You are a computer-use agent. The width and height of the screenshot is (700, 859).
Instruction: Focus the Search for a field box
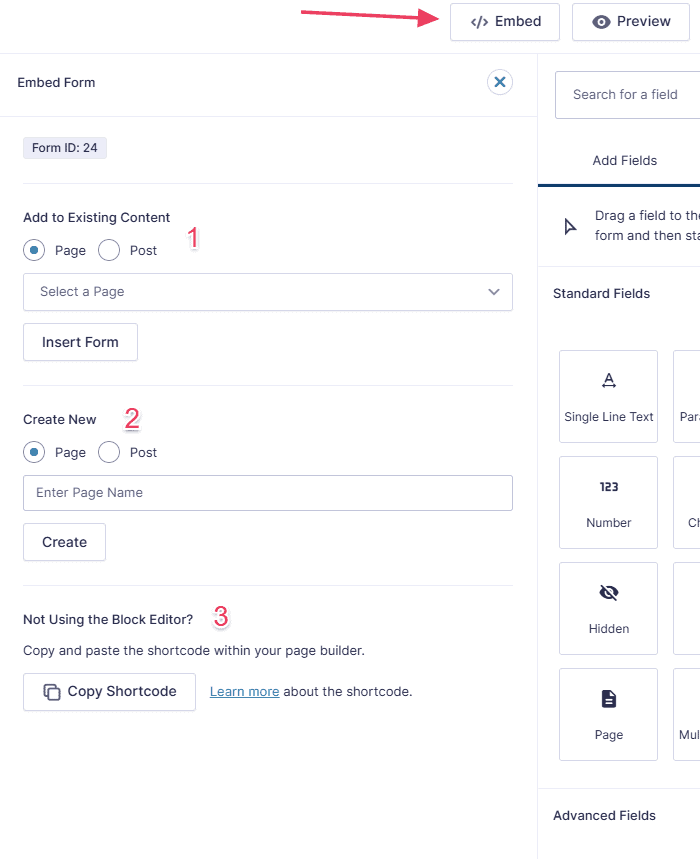coord(628,95)
